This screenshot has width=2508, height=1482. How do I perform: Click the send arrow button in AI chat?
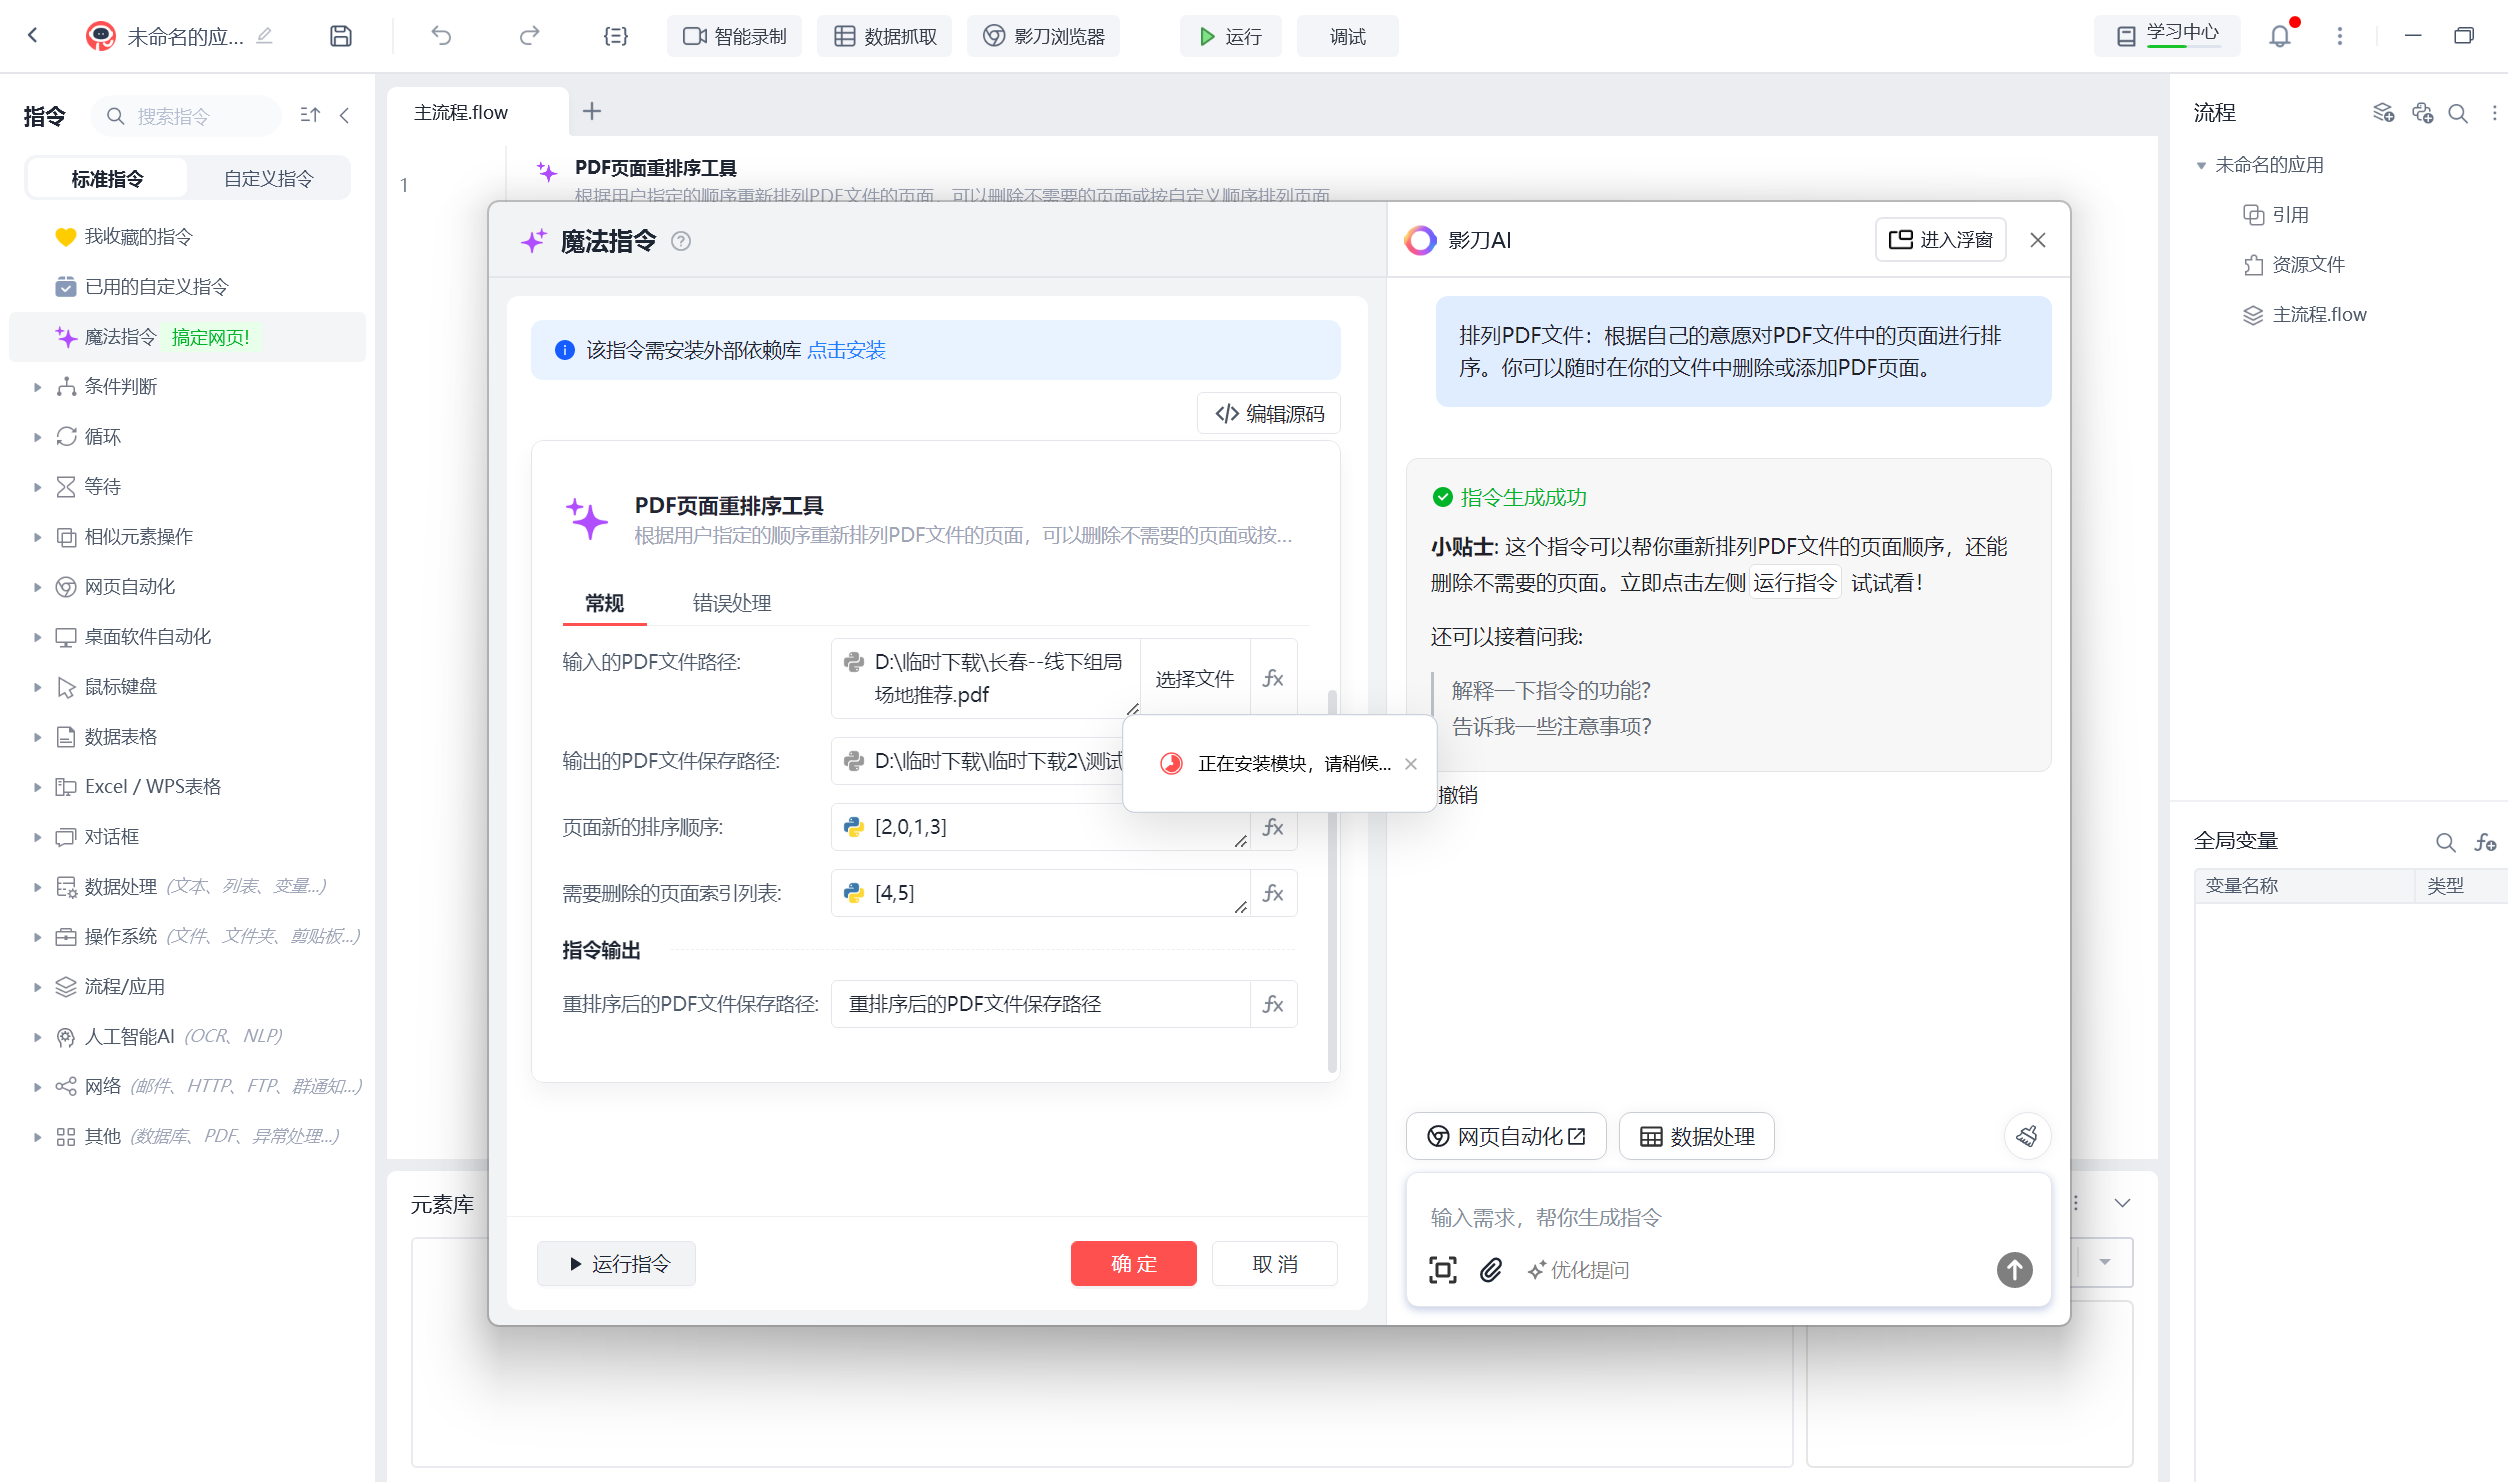[x=2014, y=1270]
